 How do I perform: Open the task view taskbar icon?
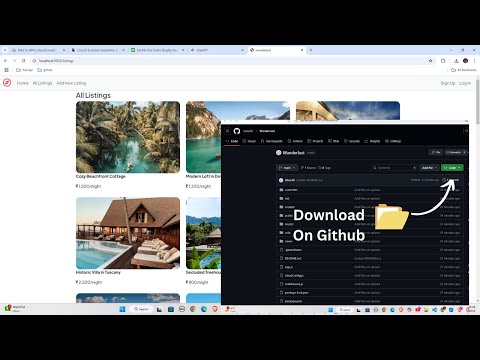(159, 309)
